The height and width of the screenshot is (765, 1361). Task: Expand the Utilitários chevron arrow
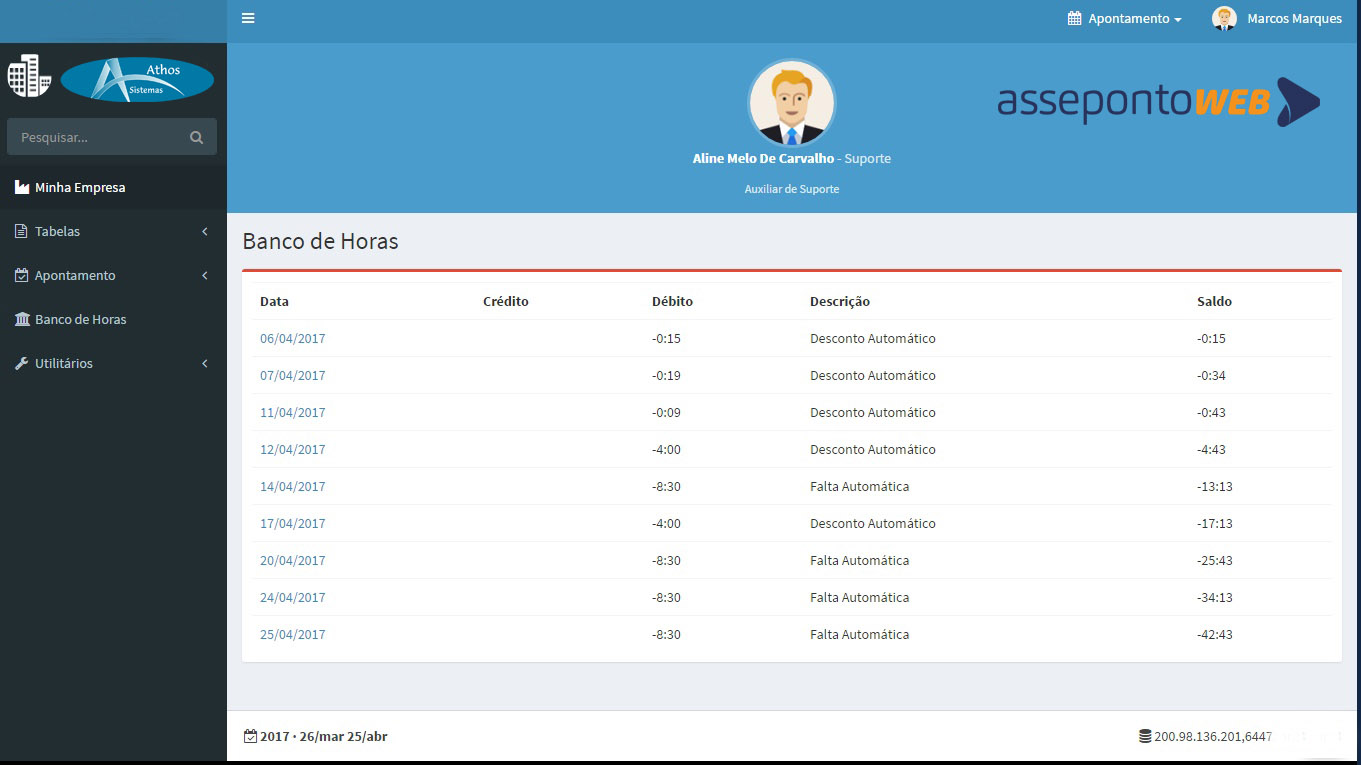point(205,363)
